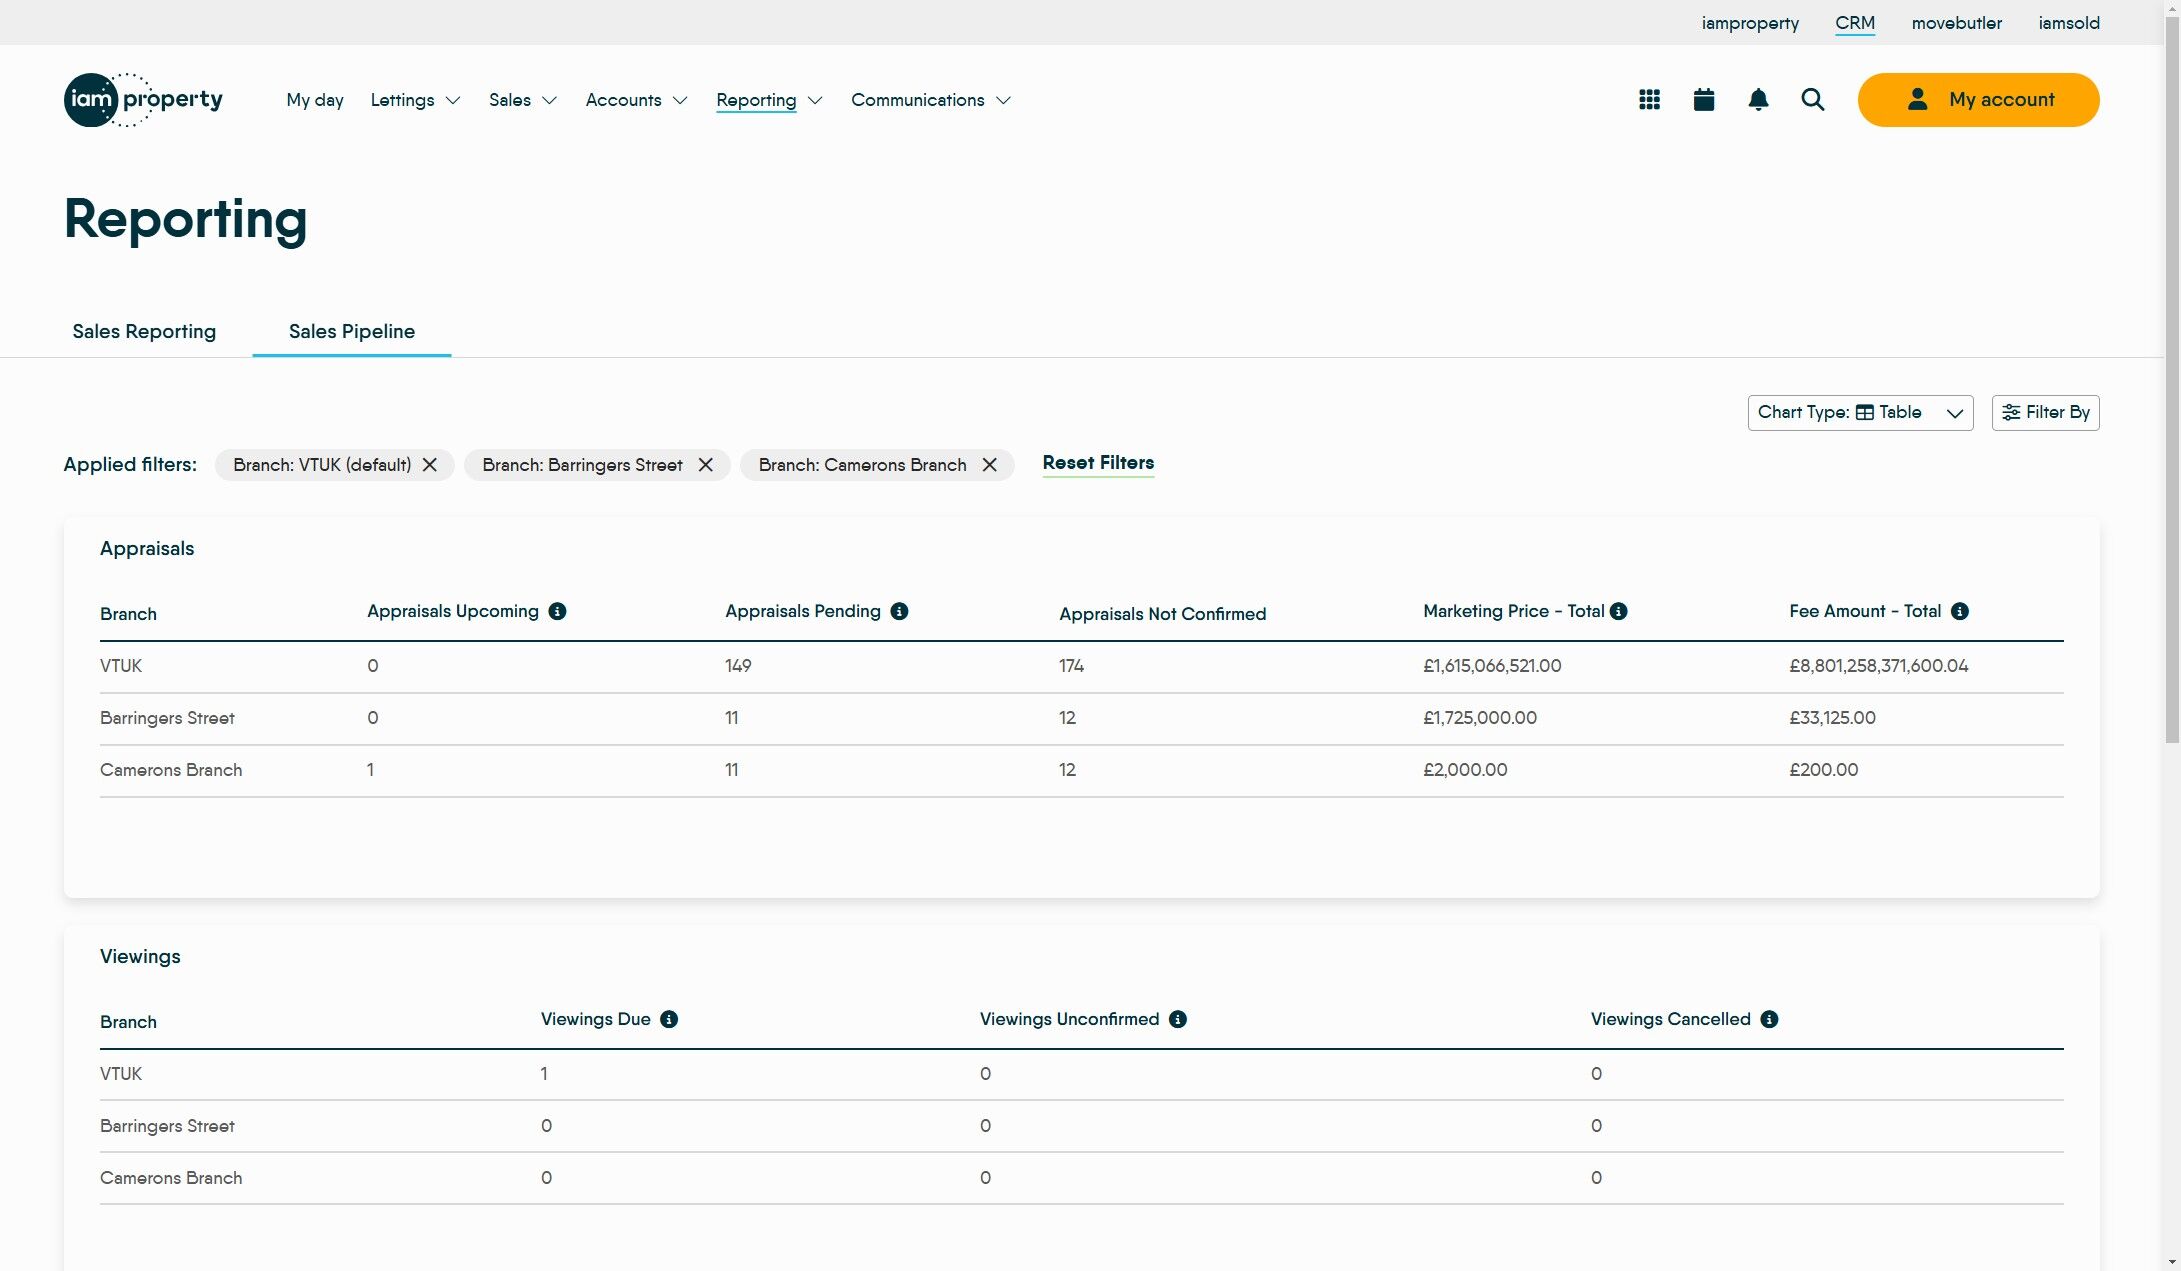Open the calendar icon in header

tap(1704, 100)
